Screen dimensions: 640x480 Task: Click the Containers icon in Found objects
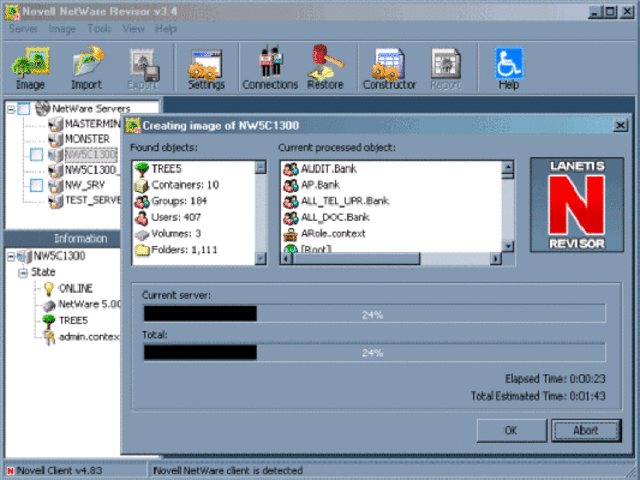142,185
